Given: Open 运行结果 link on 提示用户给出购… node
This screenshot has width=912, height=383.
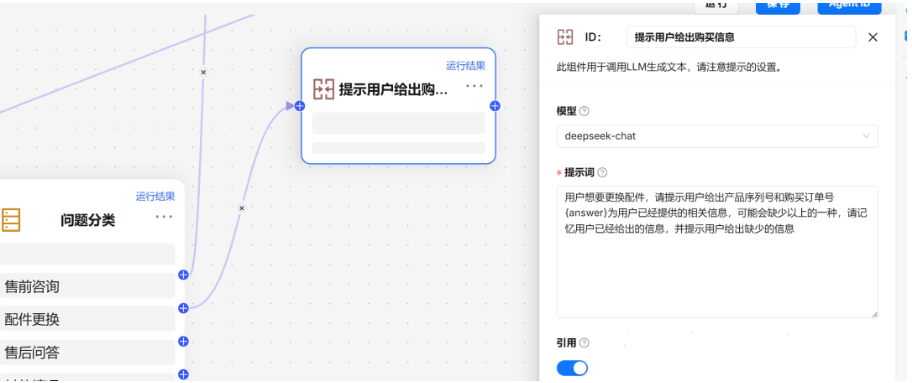Looking at the screenshot, I should tap(465, 66).
